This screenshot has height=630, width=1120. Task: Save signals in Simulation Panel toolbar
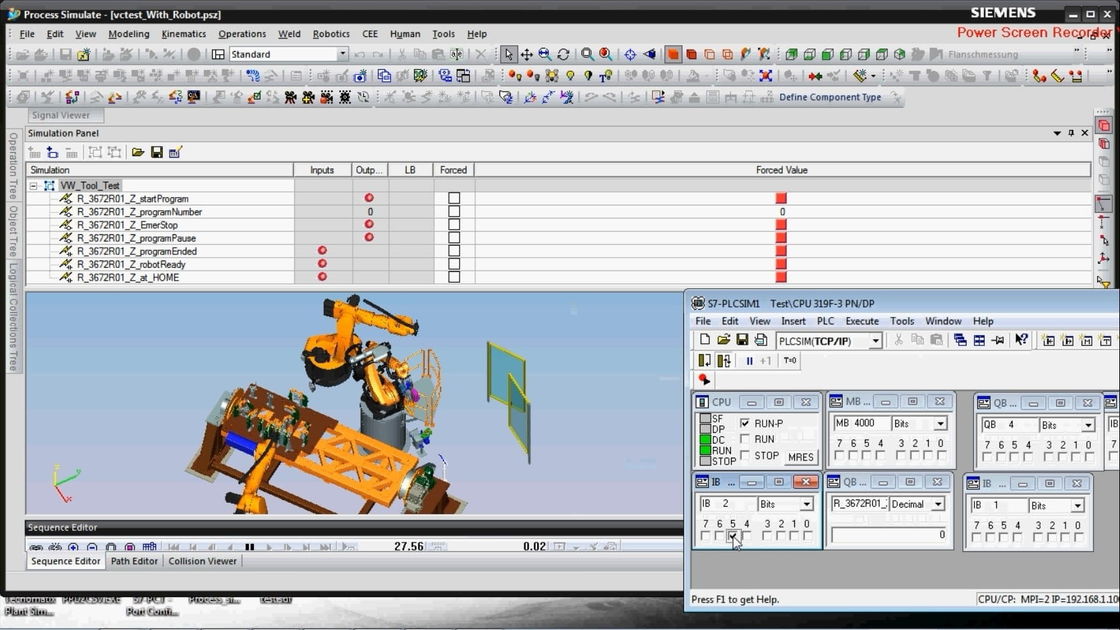point(157,152)
